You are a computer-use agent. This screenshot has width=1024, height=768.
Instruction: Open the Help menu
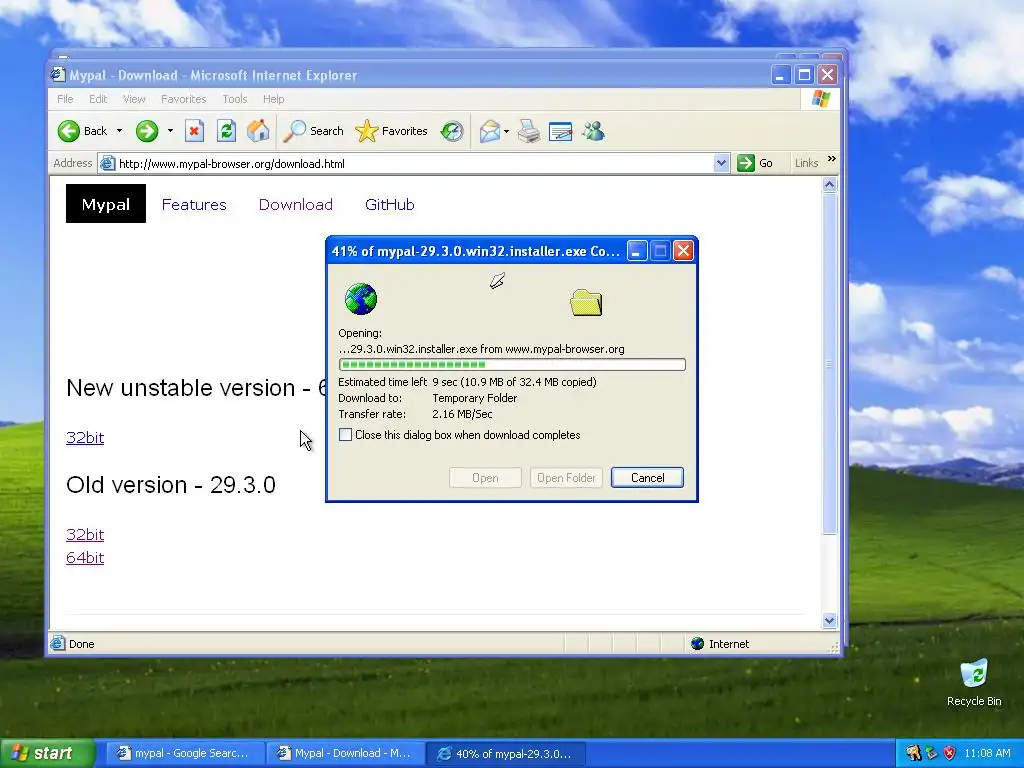point(274,99)
